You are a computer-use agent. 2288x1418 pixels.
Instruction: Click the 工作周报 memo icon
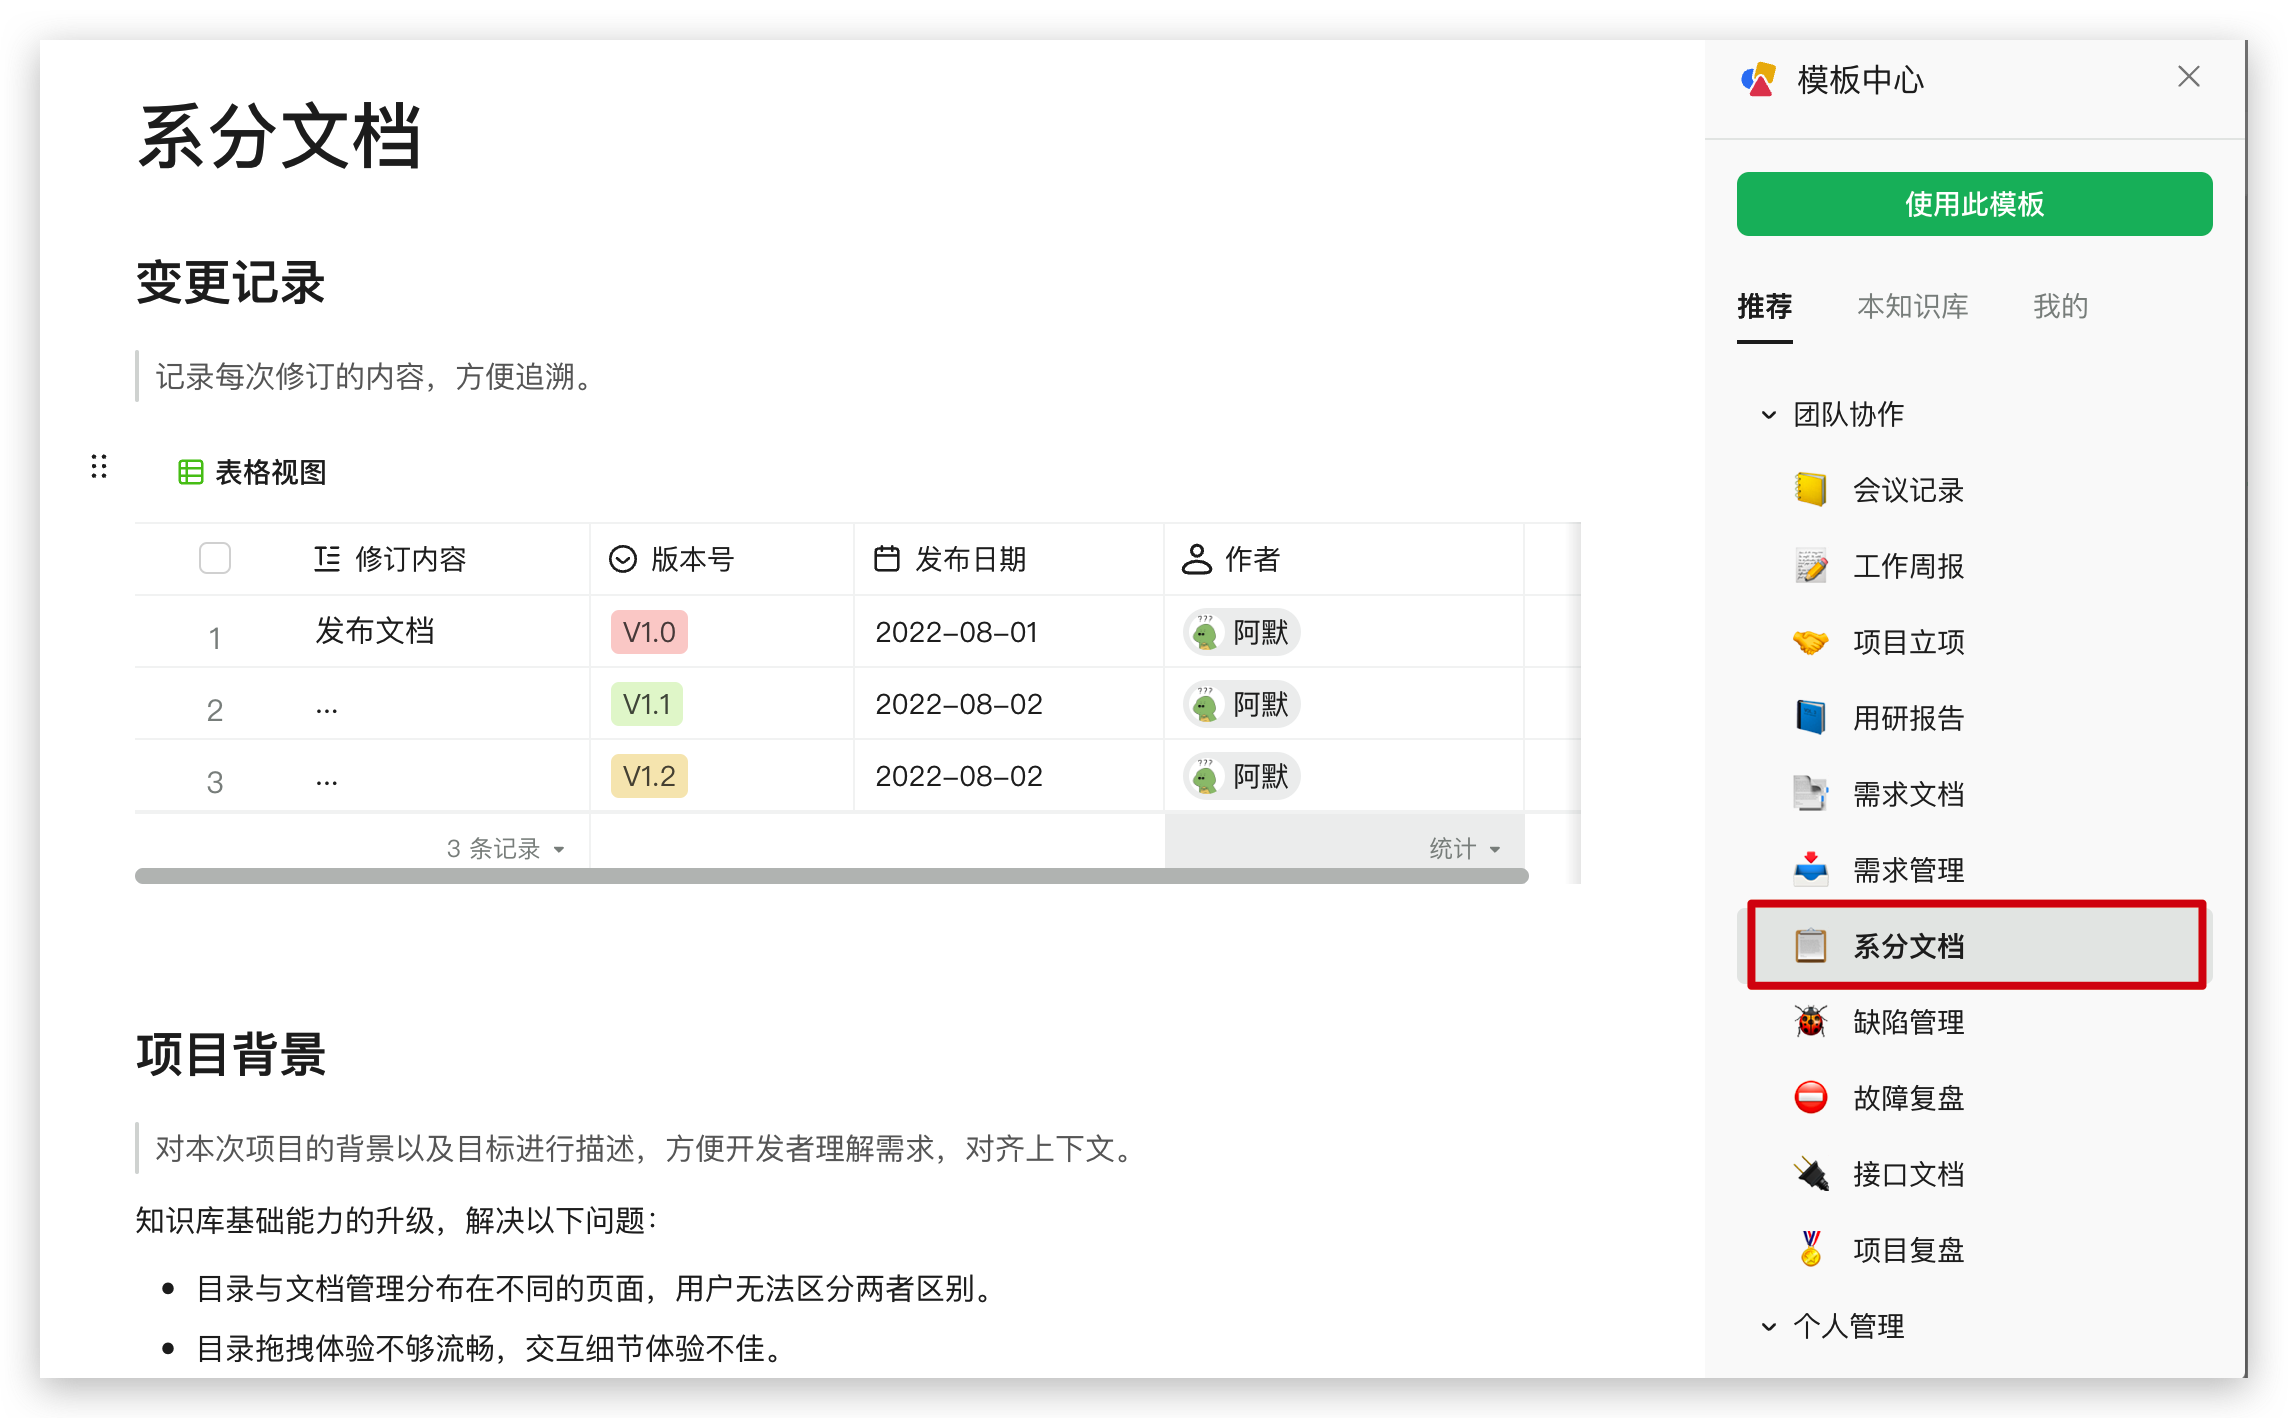(1810, 566)
